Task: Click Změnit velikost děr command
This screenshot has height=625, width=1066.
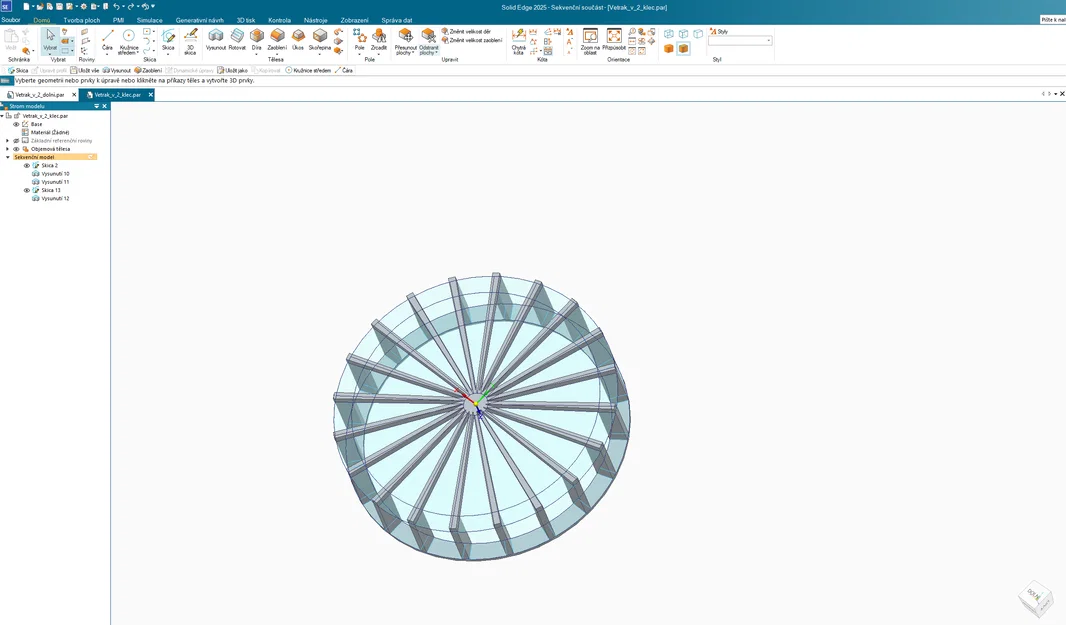Action: click(x=466, y=31)
